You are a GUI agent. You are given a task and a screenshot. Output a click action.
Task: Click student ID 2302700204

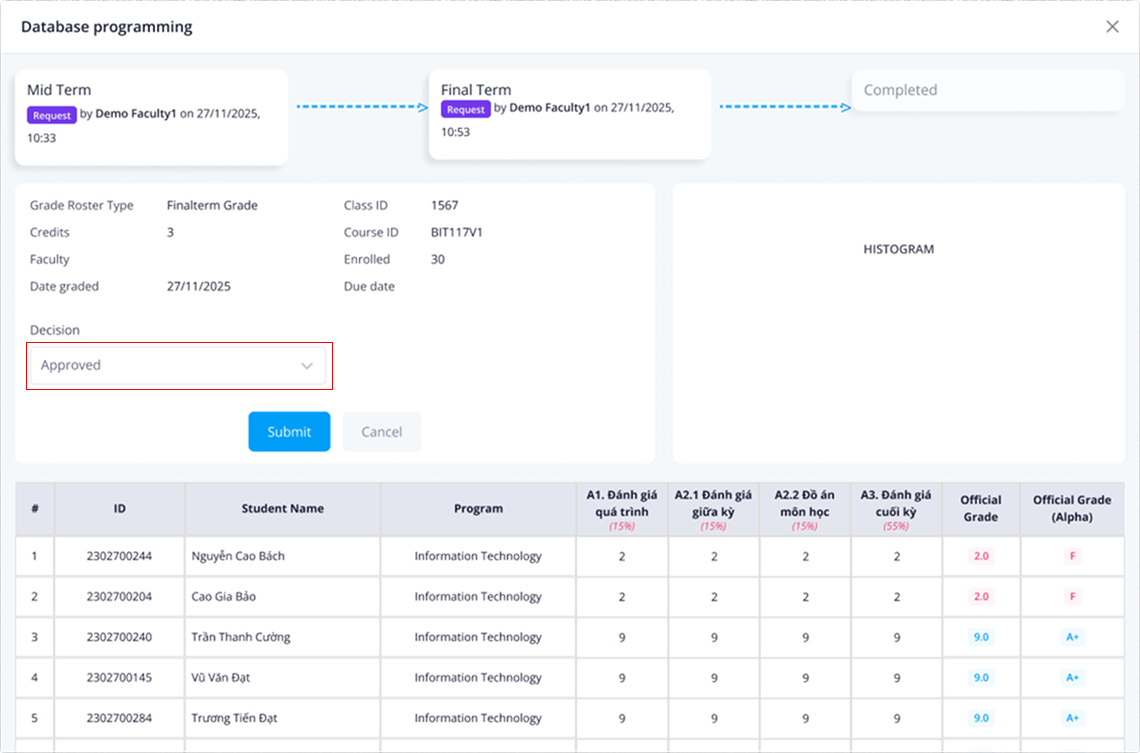click(119, 597)
